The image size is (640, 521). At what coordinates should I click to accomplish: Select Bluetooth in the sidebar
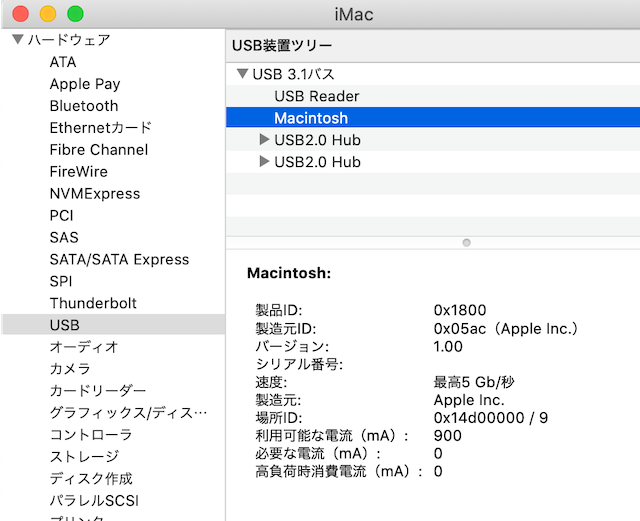pyautogui.click(x=84, y=106)
